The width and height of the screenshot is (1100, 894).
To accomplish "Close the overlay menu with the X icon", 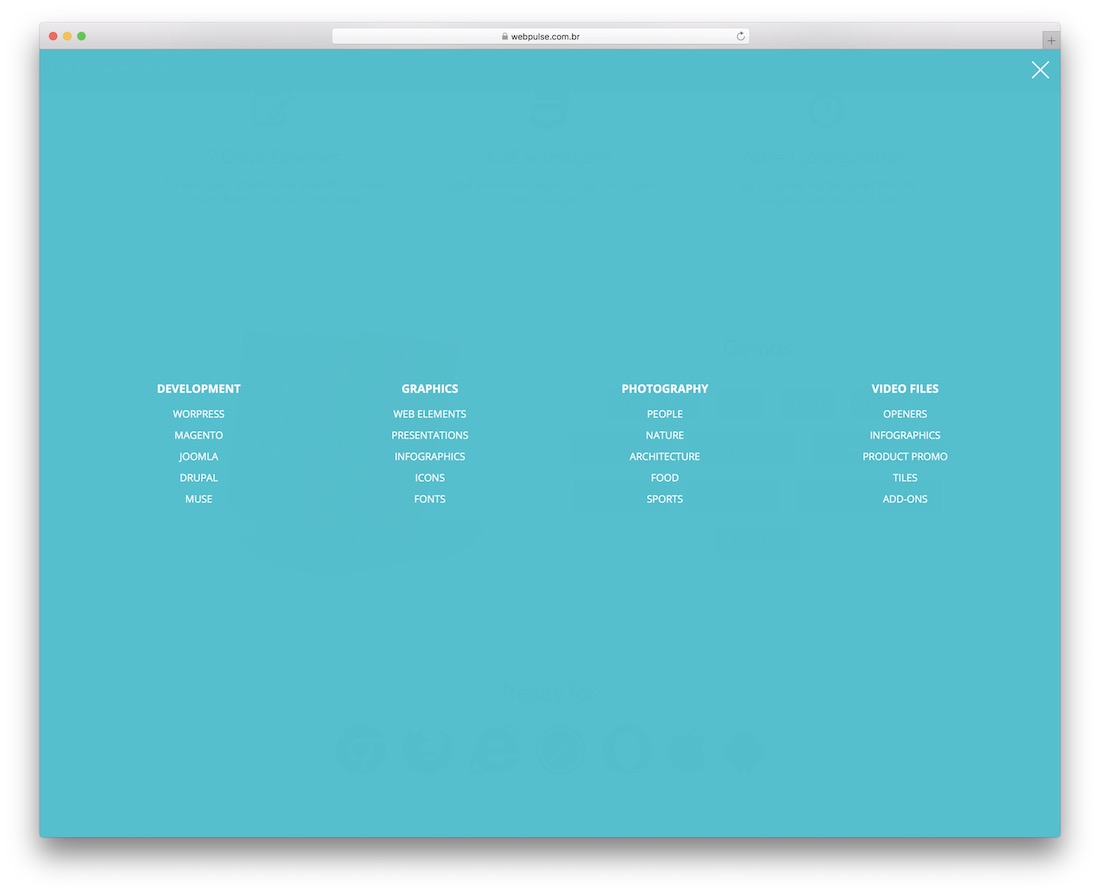I will [1040, 69].
